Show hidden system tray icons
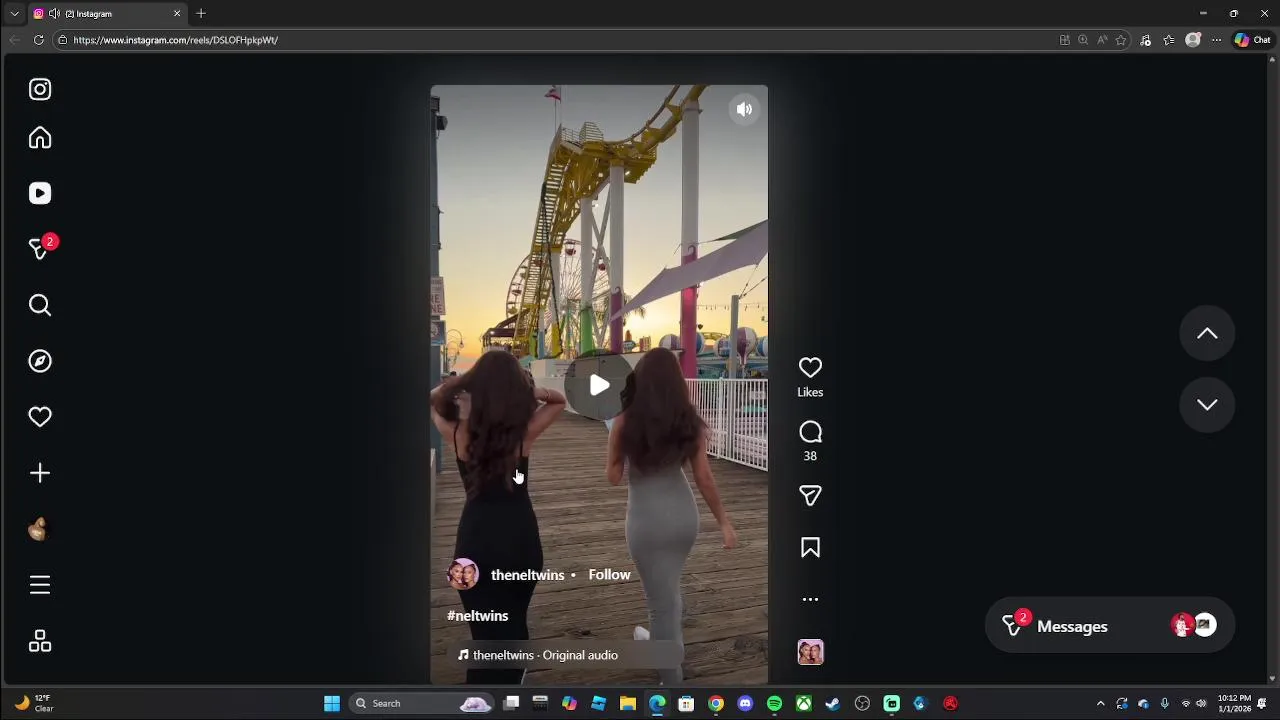 pyautogui.click(x=1101, y=704)
